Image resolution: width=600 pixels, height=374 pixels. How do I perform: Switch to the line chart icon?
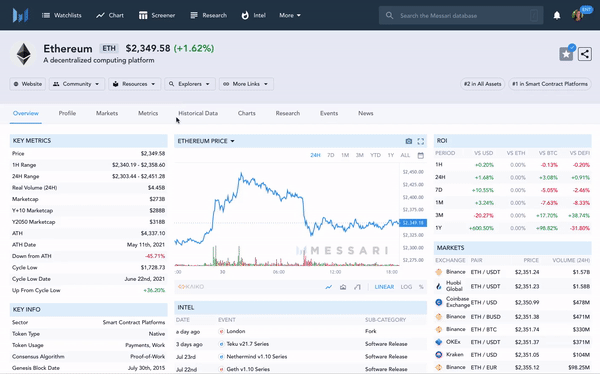pyautogui.click(x=329, y=287)
